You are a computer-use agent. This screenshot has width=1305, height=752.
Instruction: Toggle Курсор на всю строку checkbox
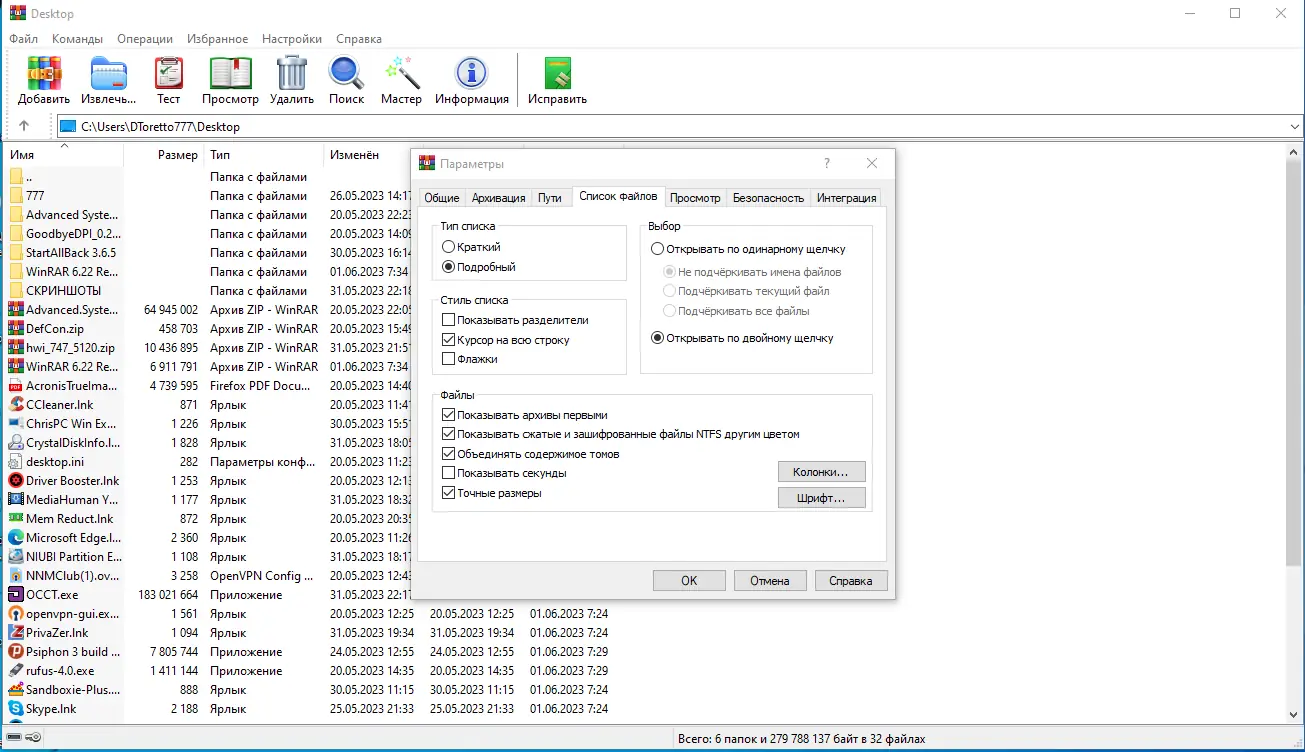(448, 340)
